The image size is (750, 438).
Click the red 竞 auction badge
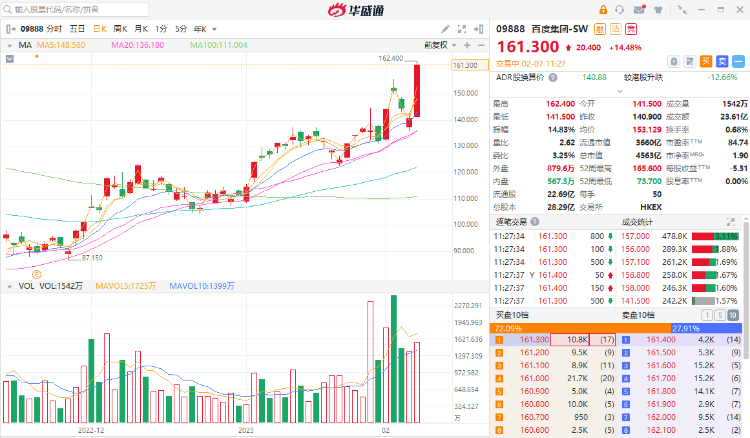[631, 29]
